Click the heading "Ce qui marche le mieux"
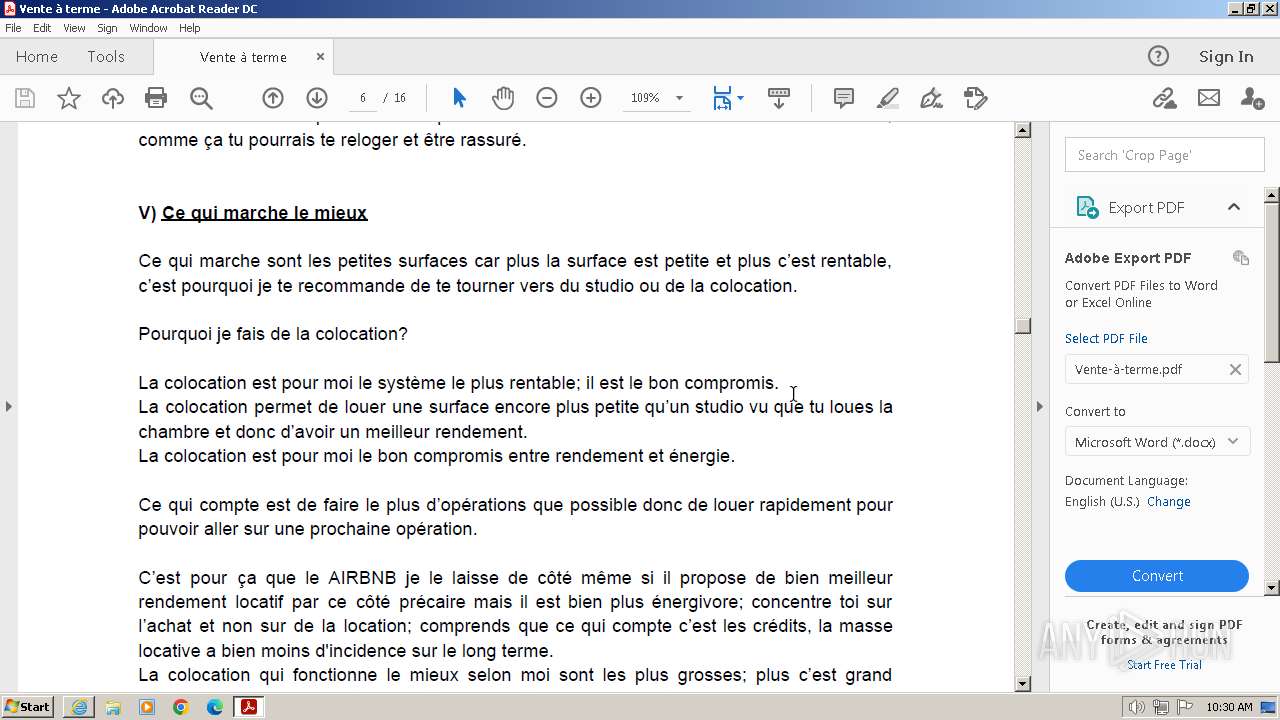The width and height of the screenshot is (1280, 720). (264, 213)
